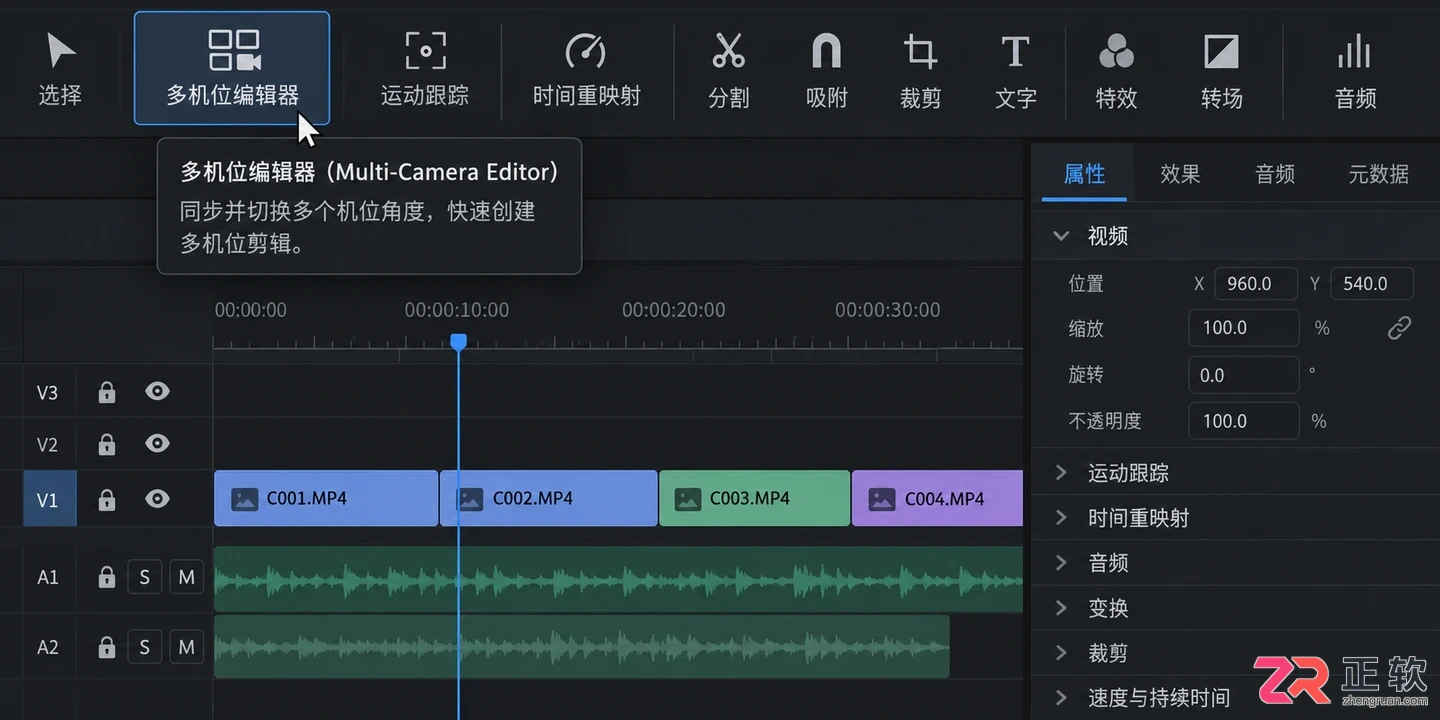Open the 元数据 tab
Image resolution: width=1440 pixels, height=720 pixels.
[1378, 174]
